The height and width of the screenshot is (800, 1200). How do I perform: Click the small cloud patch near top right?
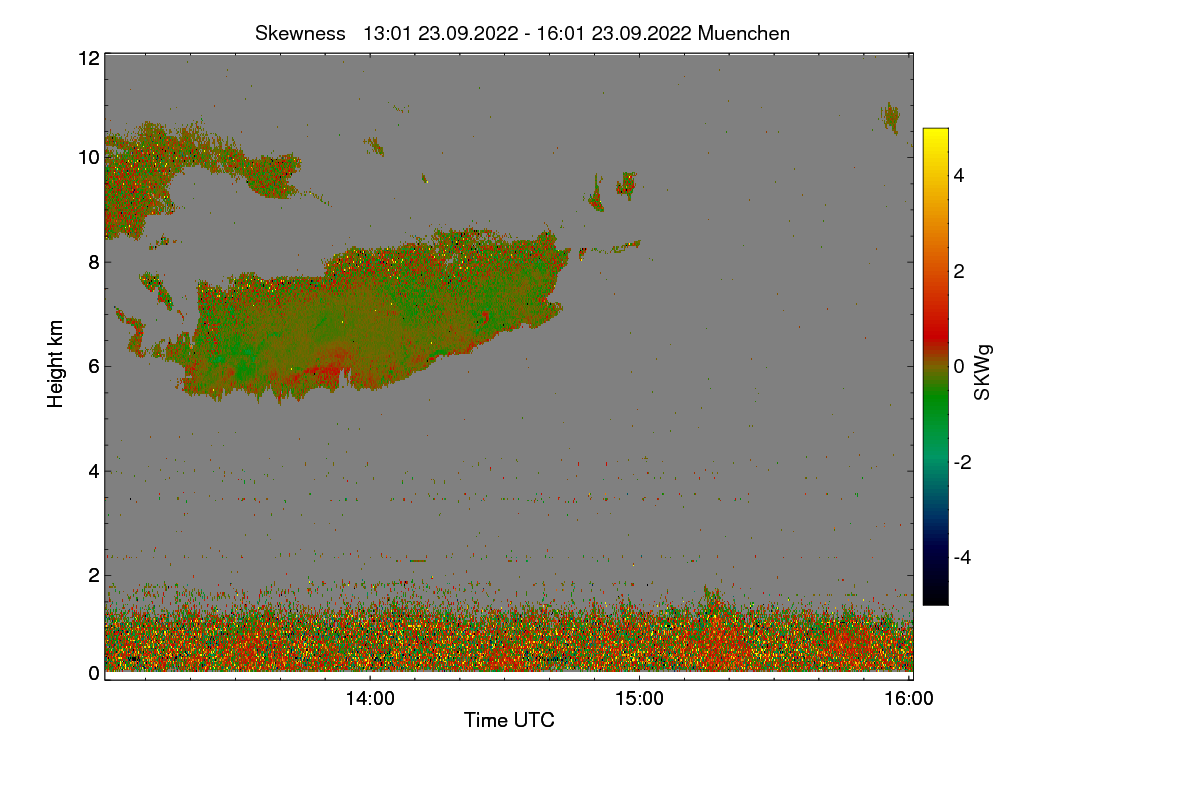(x=890, y=117)
